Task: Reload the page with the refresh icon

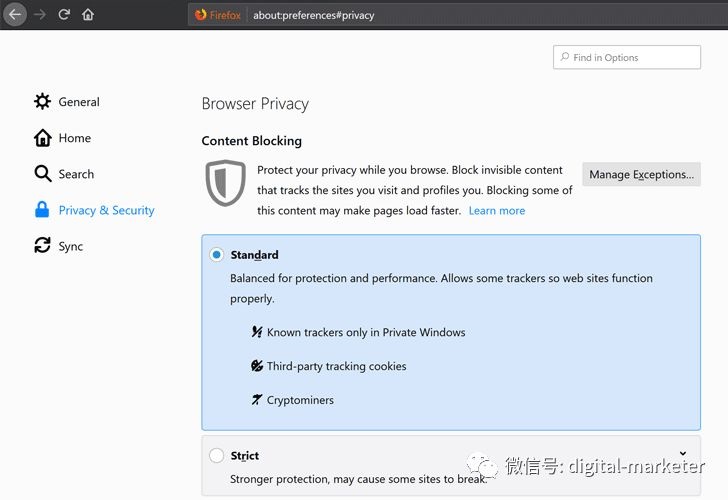Action: 64,15
